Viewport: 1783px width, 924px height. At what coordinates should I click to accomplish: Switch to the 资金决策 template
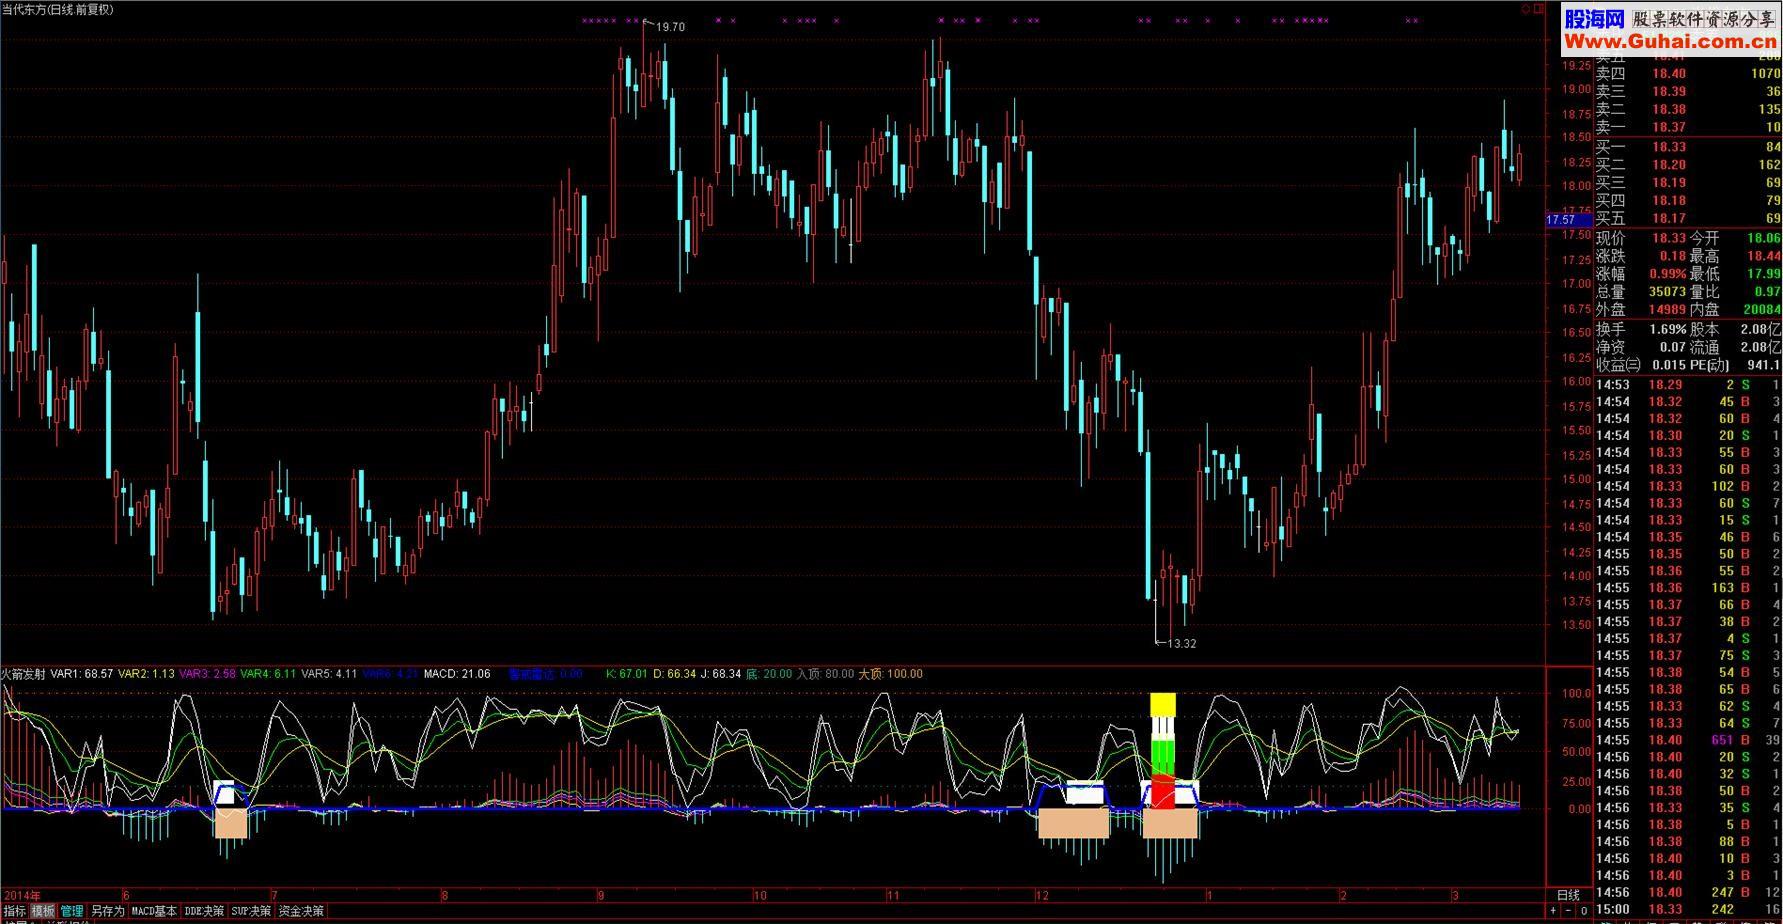click(301, 911)
